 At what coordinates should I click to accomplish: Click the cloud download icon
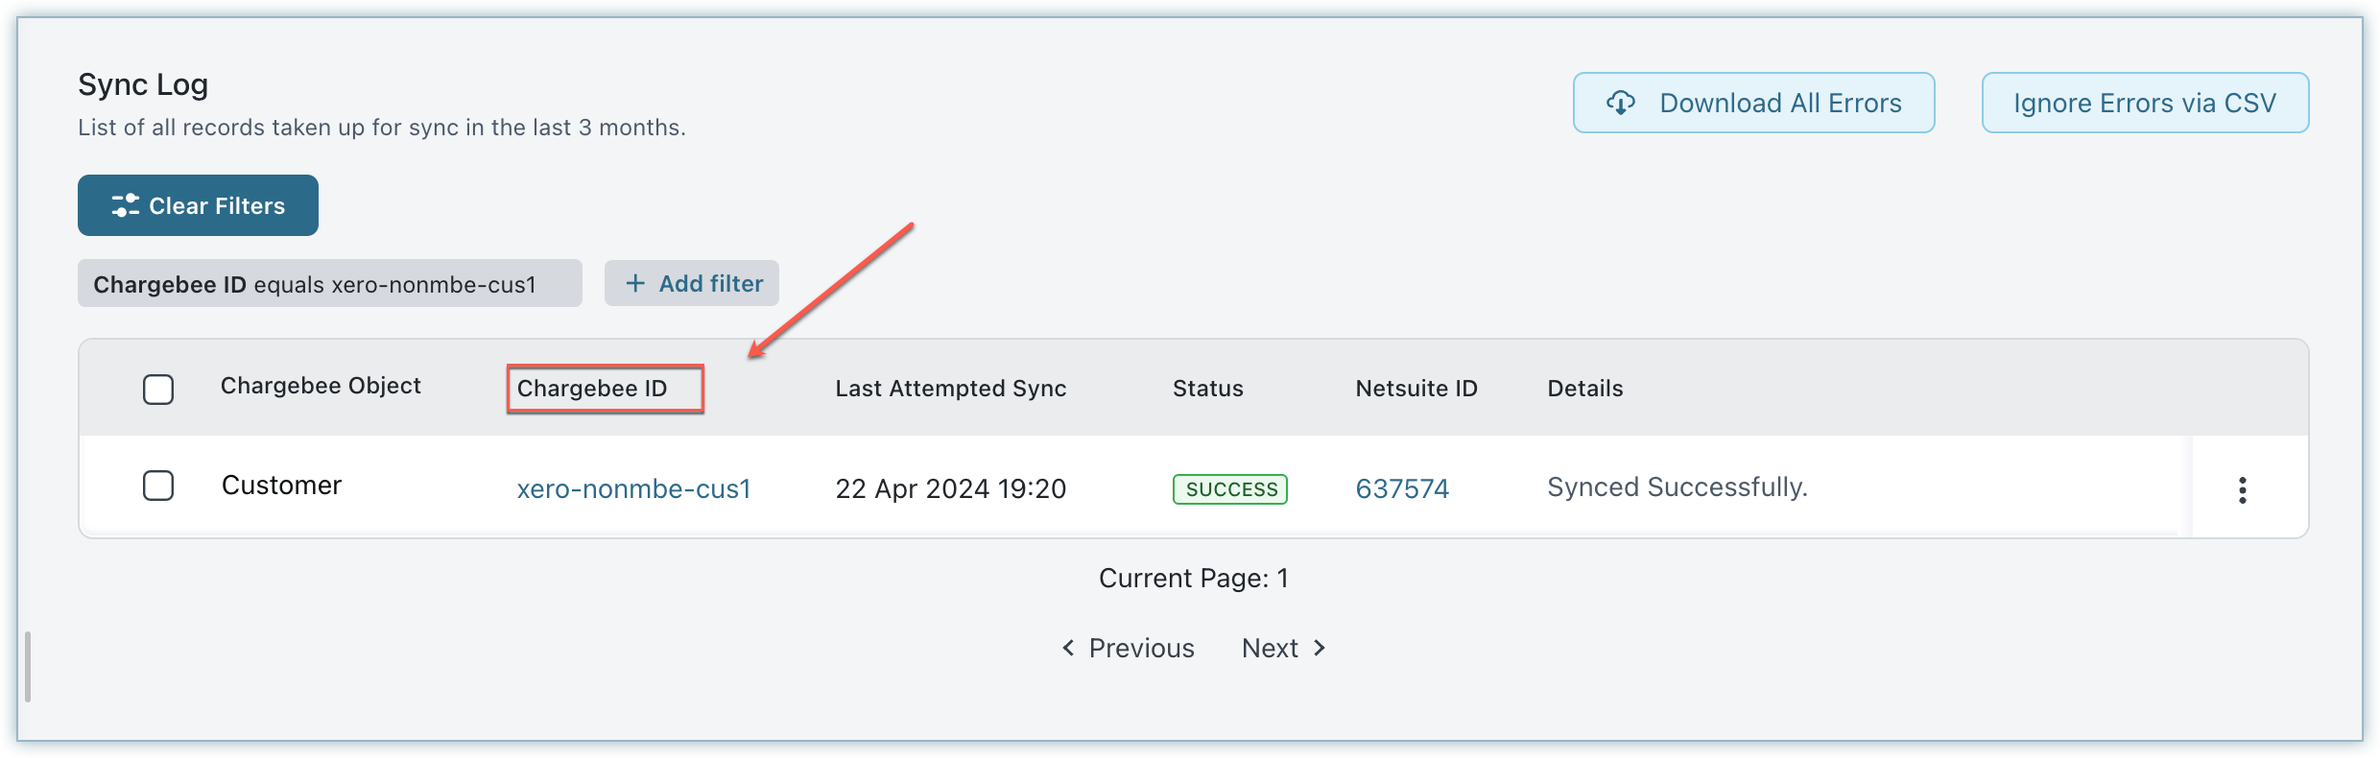[1621, 103]
